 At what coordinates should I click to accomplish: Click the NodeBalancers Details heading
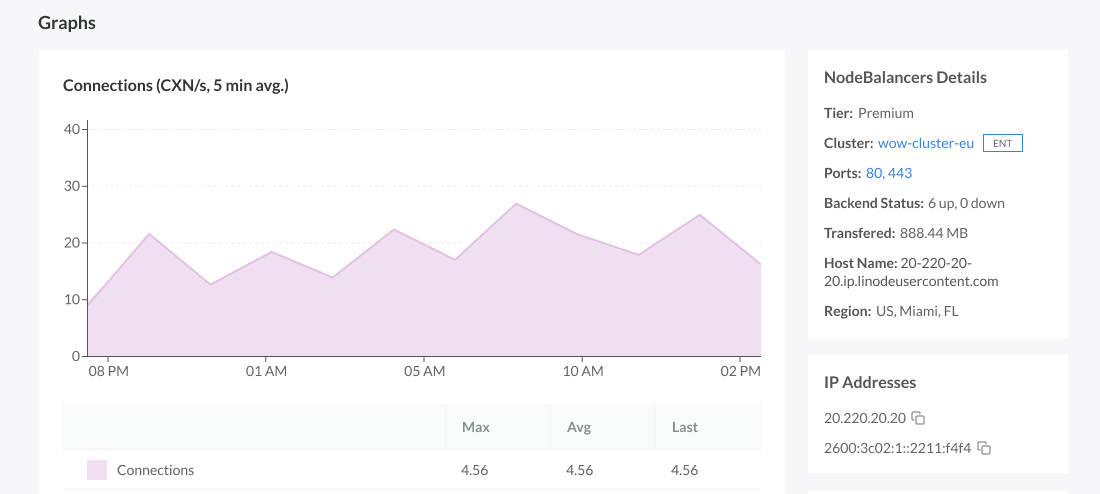coord(904,78)
